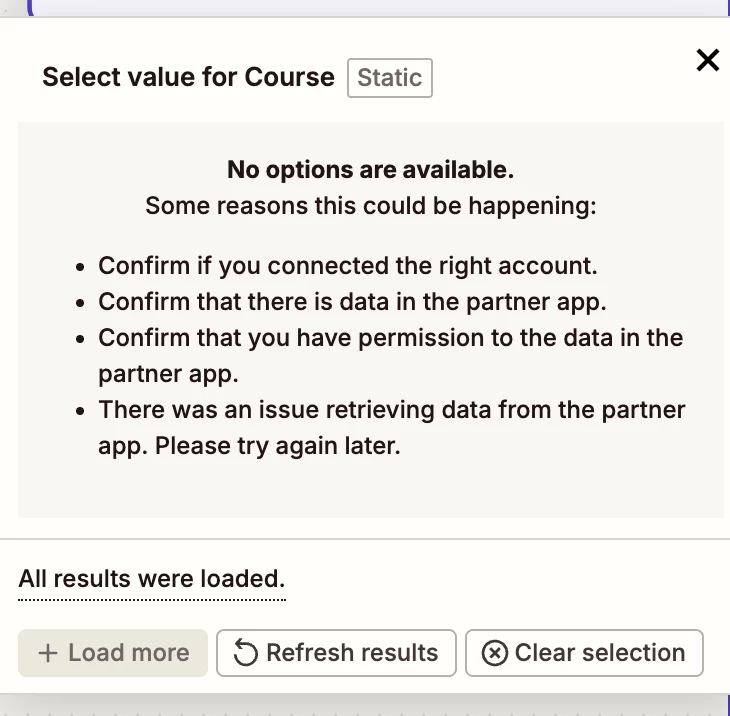730x716 pixels.
Task: Clear selection for the Course value
Action: (584, 653)
